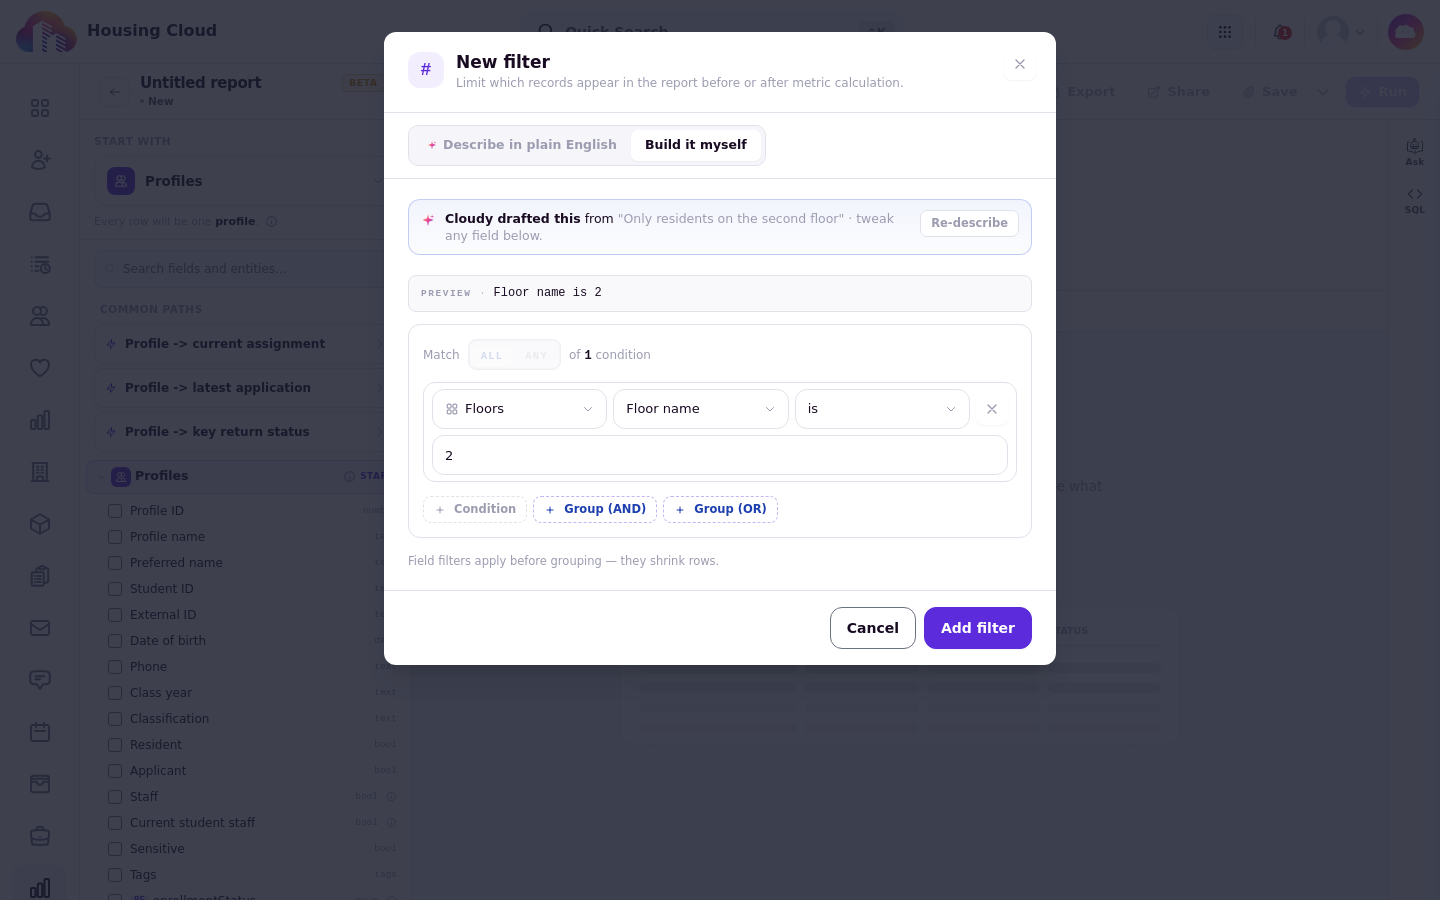This screenshot has height=900, width=1440.
Task: Check the Profile ID field checkbox
Action: point(115,511)
